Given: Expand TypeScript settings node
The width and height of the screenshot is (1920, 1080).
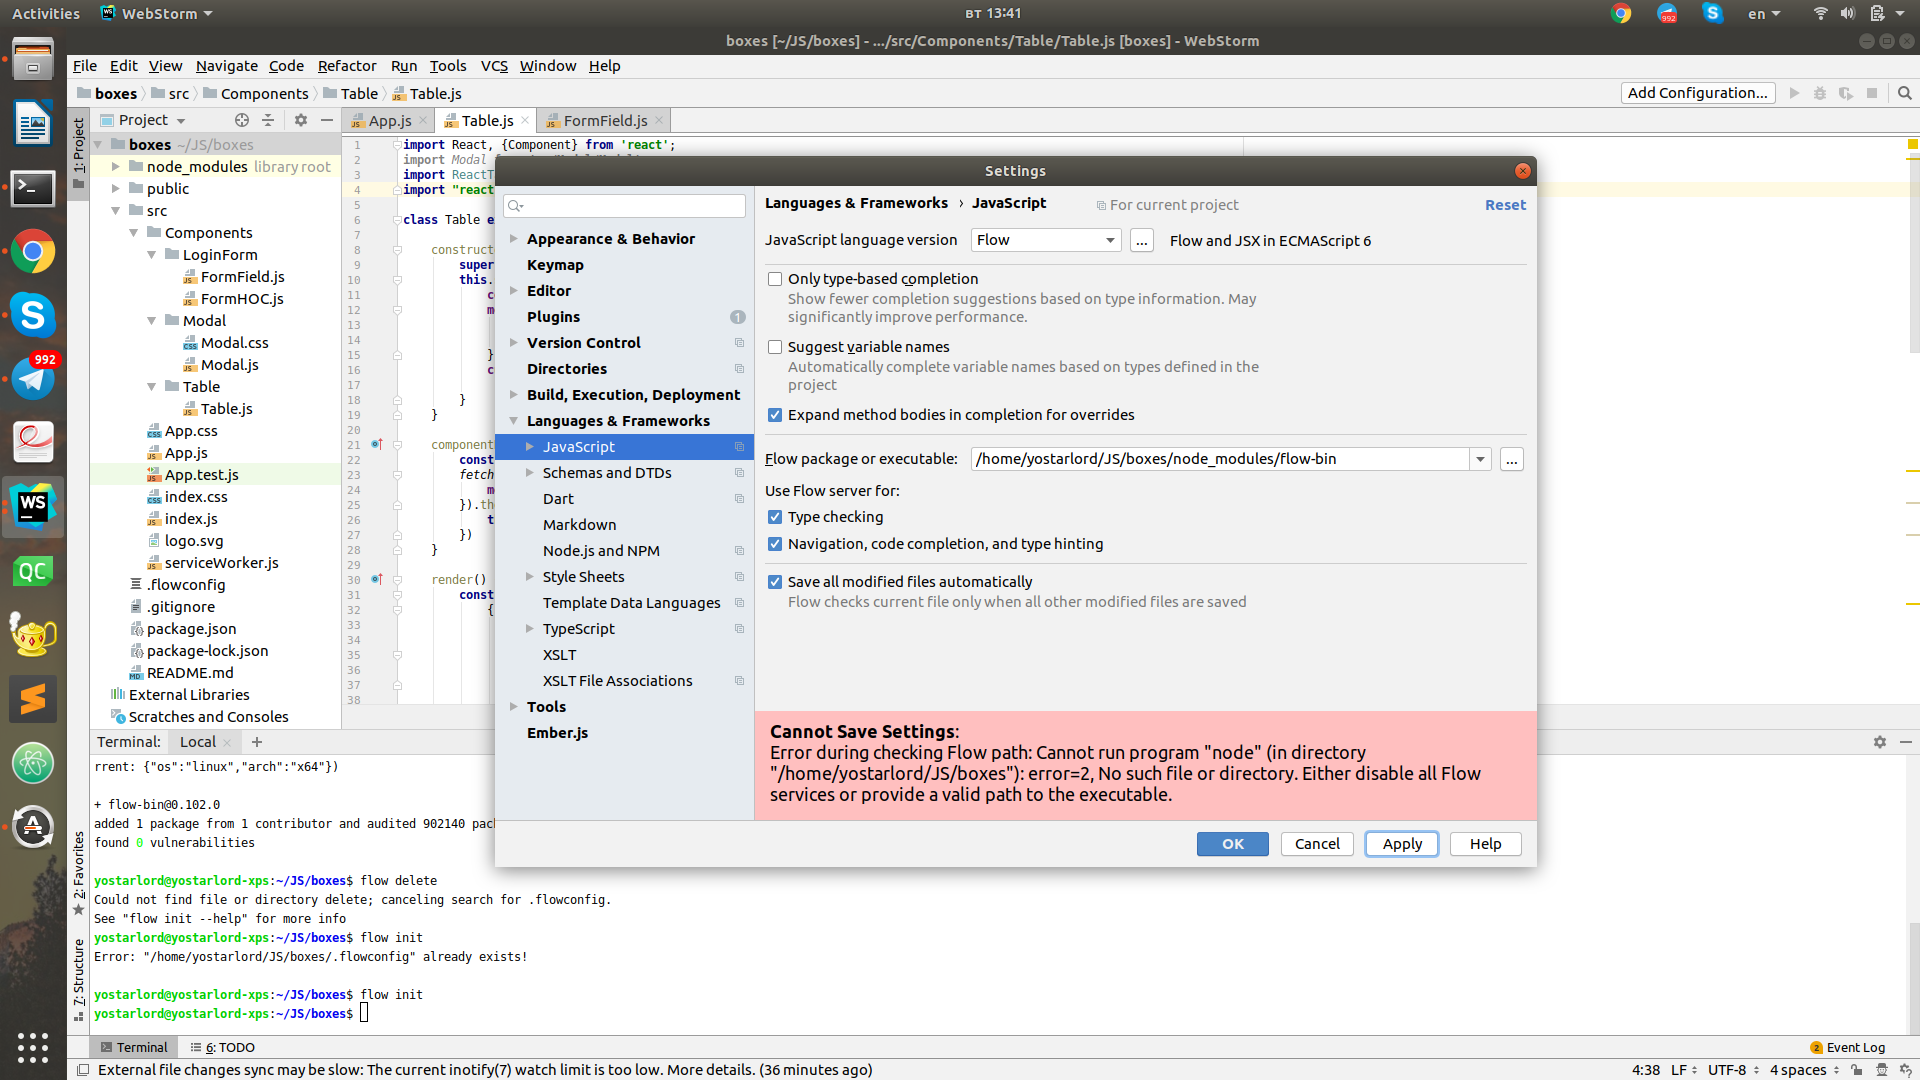Looking at the screenshot, I should 530,629.
